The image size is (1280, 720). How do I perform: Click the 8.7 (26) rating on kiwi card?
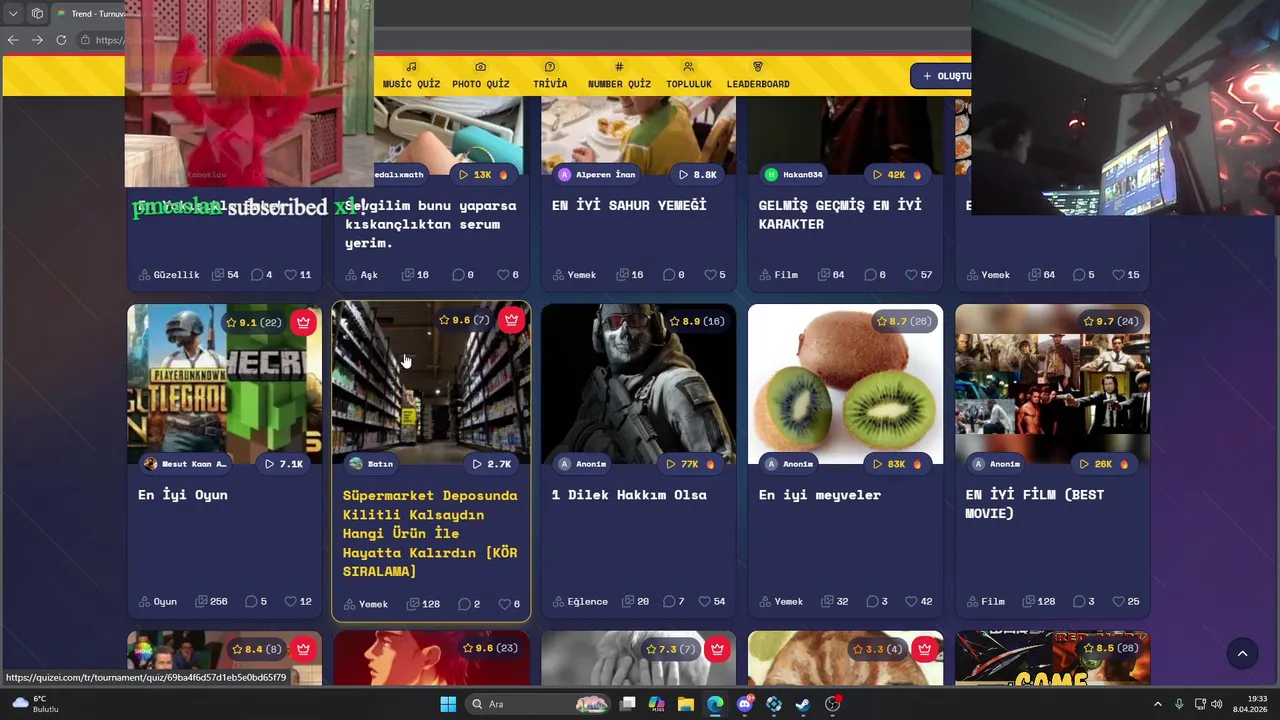pos(903,321)
